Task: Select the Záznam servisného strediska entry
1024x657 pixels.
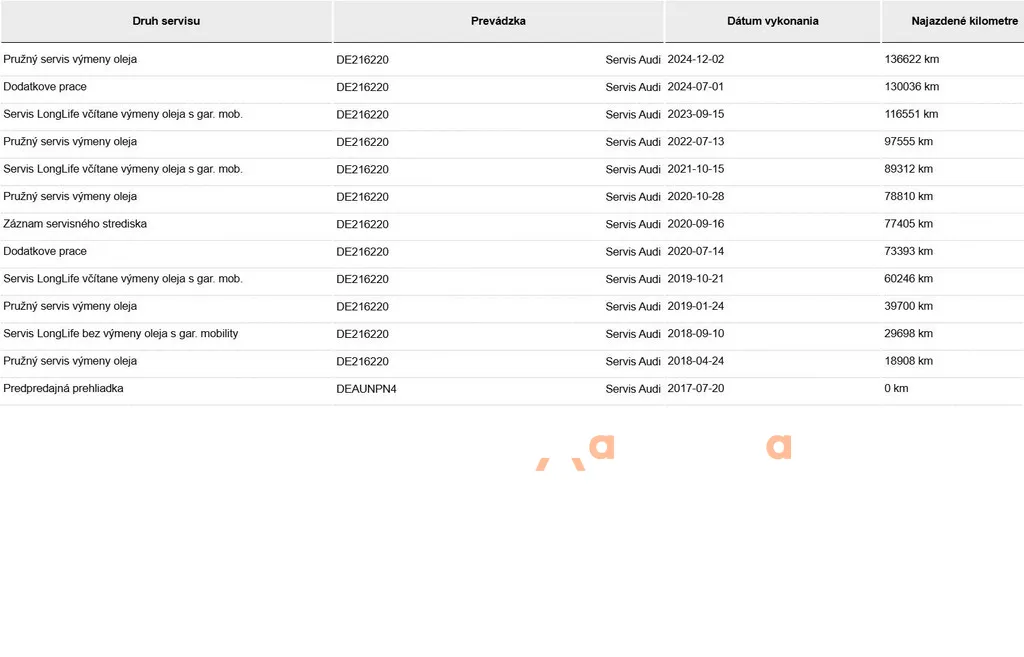Action: 75,223
